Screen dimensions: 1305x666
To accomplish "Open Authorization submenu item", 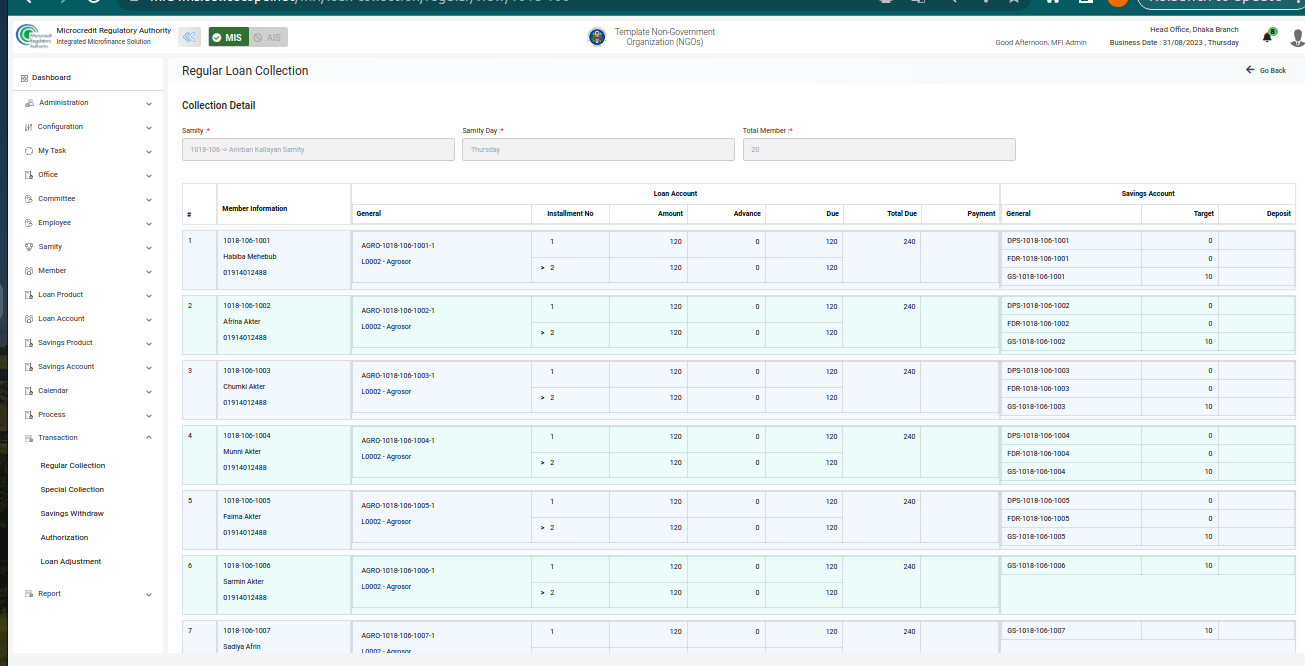I will tap(64, 538).
